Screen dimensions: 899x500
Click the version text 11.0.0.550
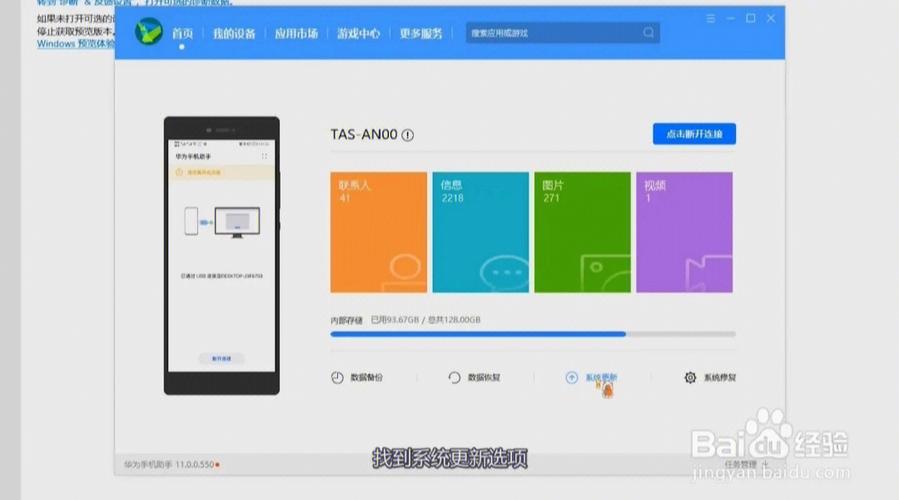click(194, 464)
